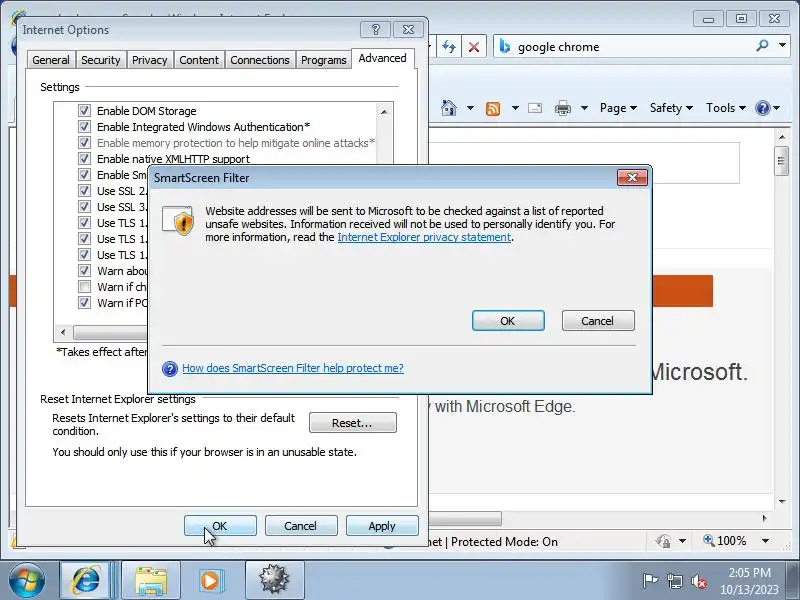Expand the feeds dropdown arrow
Screen dimensions: 800x600
[515, 108]
